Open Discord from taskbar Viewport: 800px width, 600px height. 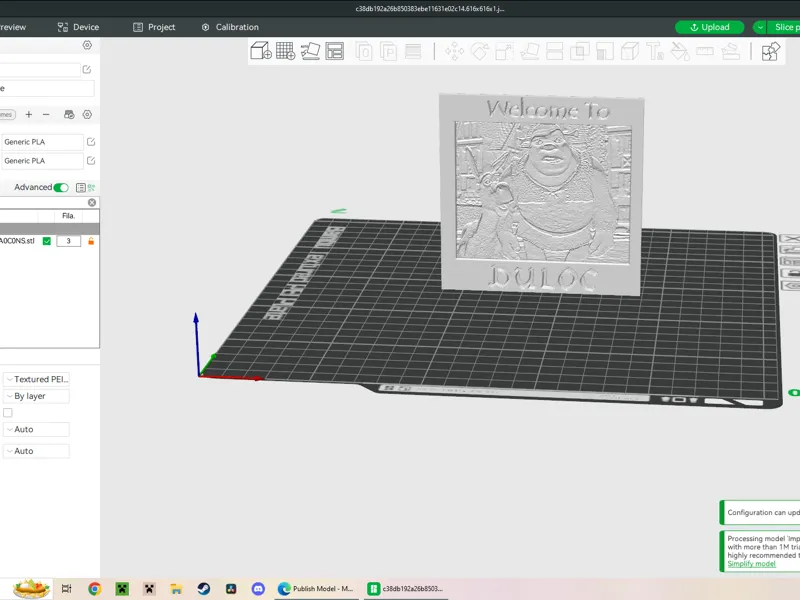(258, 589)
